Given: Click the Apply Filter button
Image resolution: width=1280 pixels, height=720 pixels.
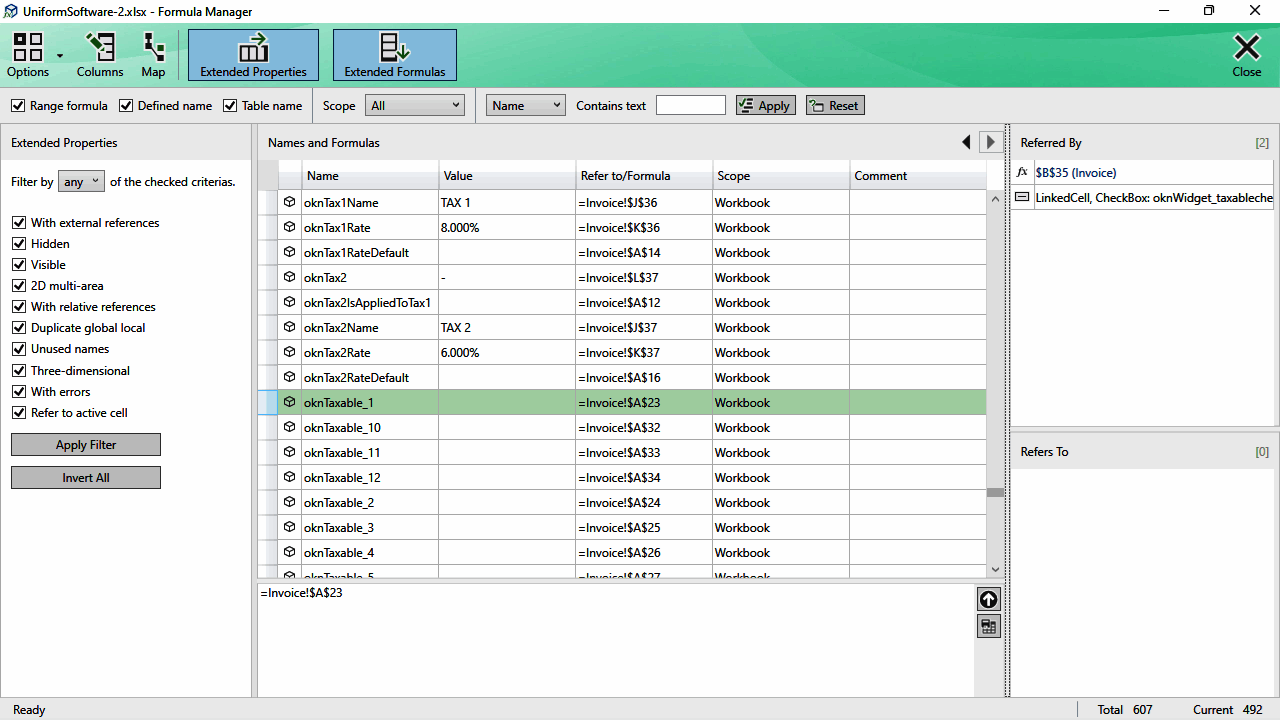Looking at the screenshot, I should click(86, 445).
